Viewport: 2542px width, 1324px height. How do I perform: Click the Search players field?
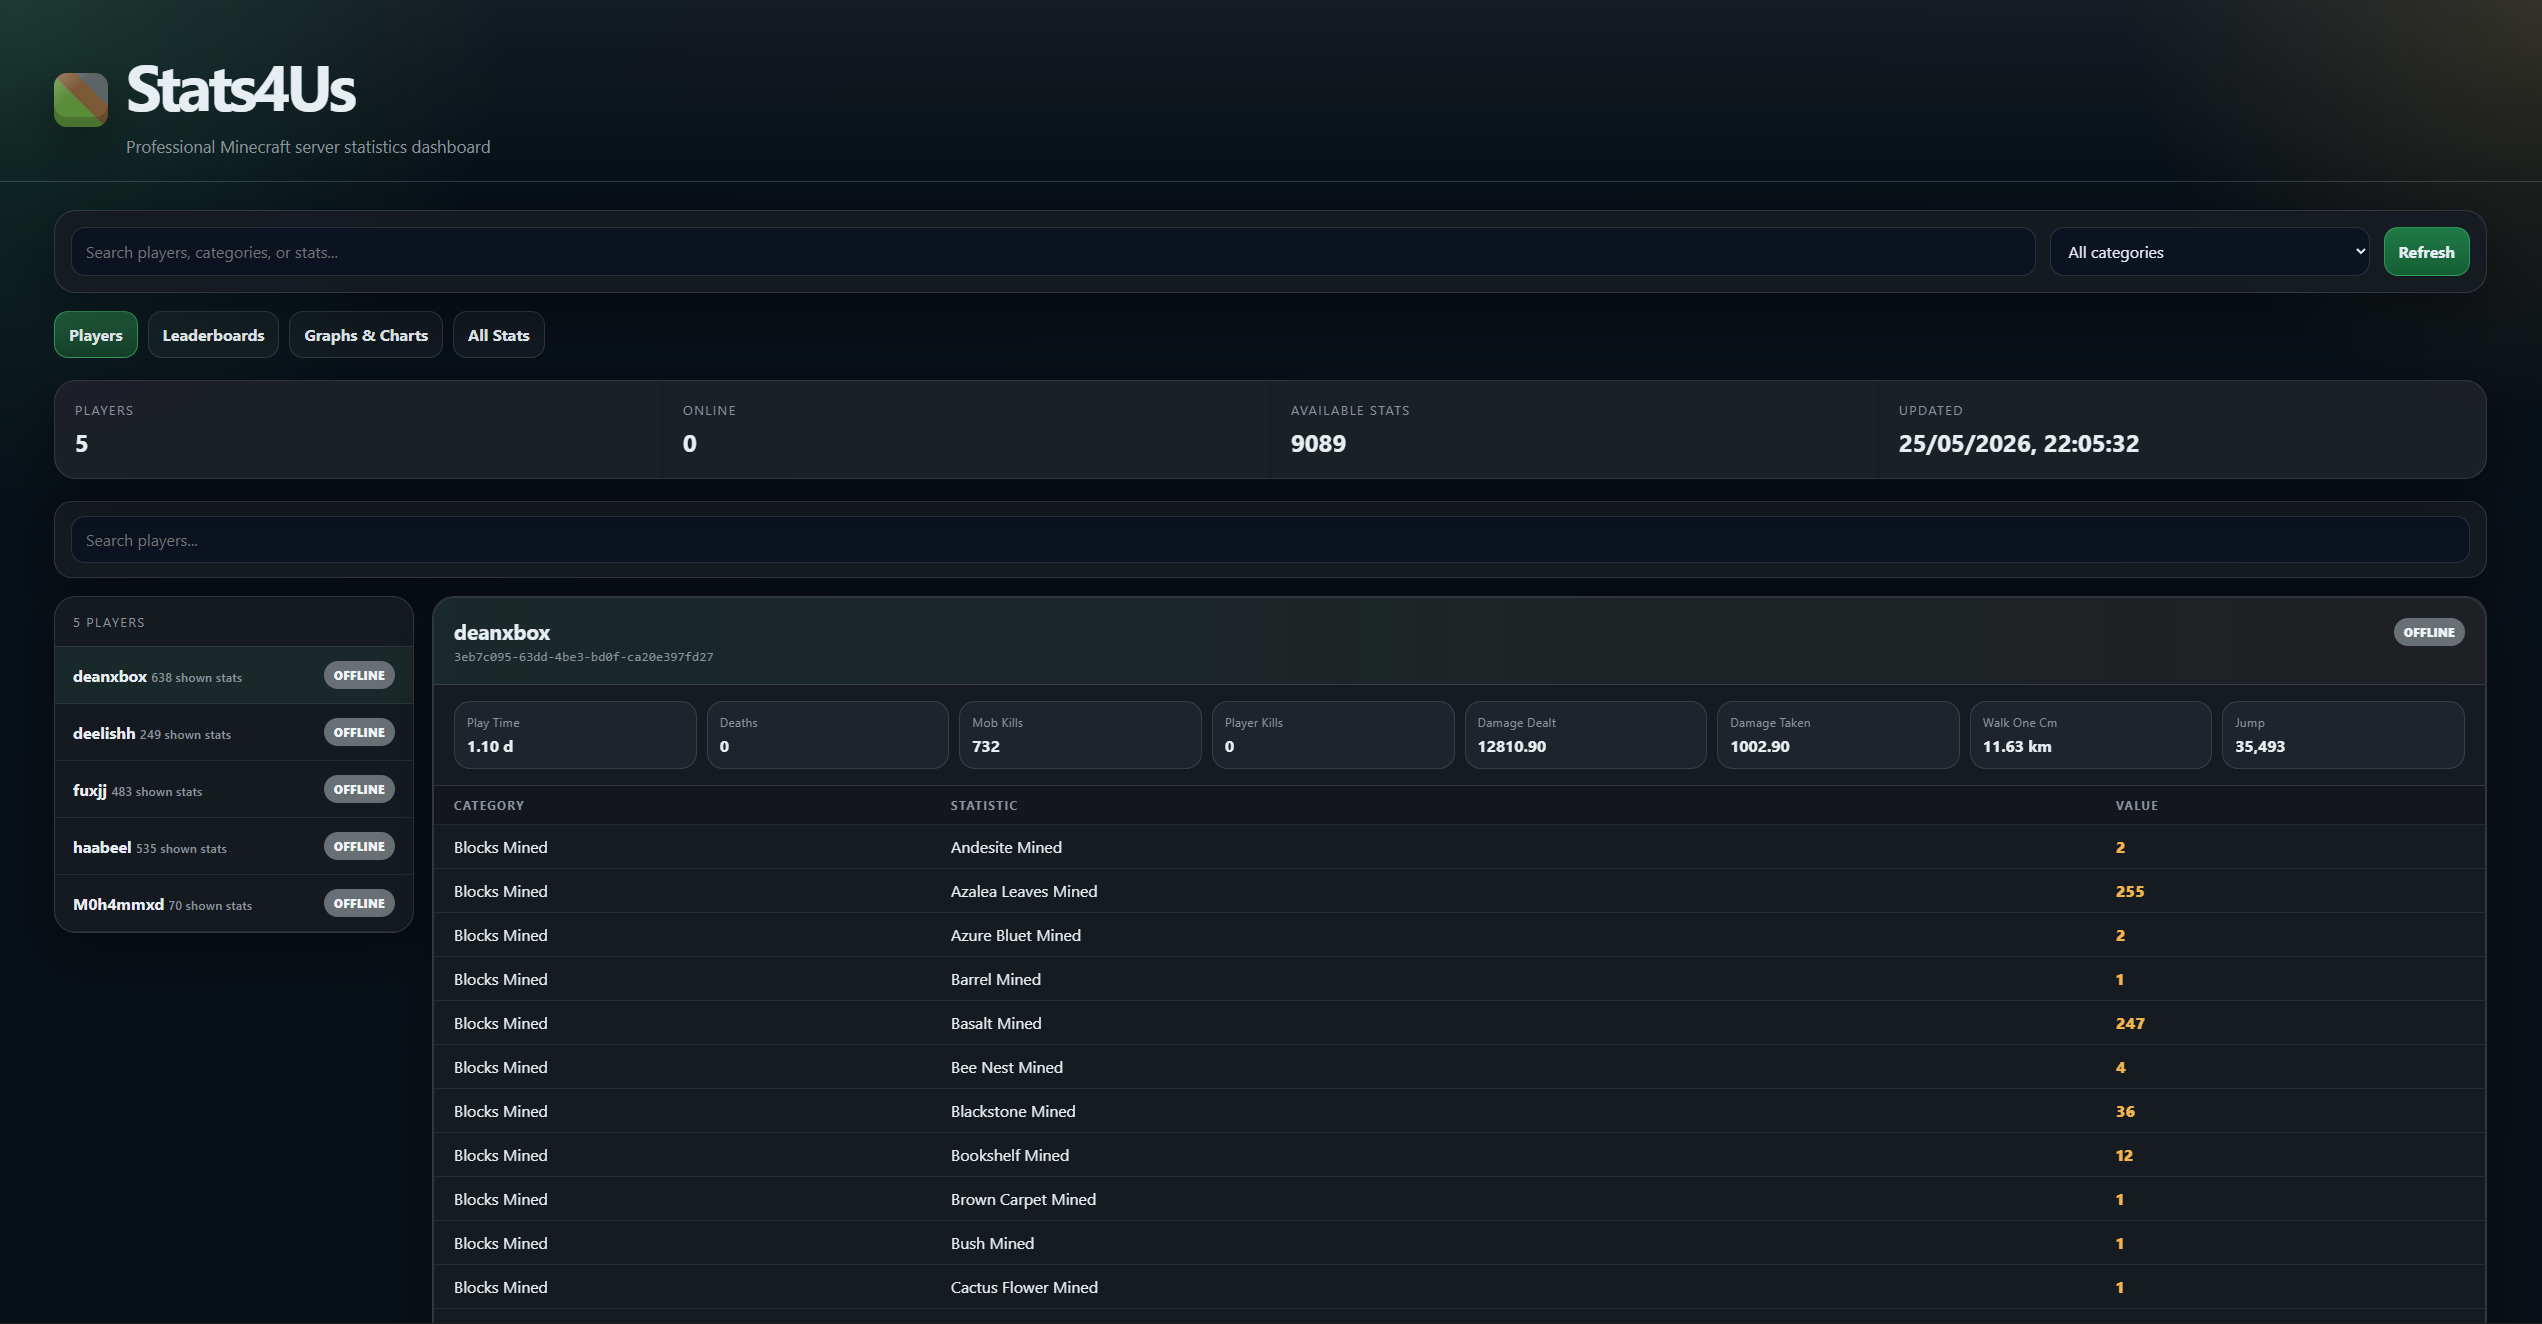pyautogui.click(x=1270, y=540)
